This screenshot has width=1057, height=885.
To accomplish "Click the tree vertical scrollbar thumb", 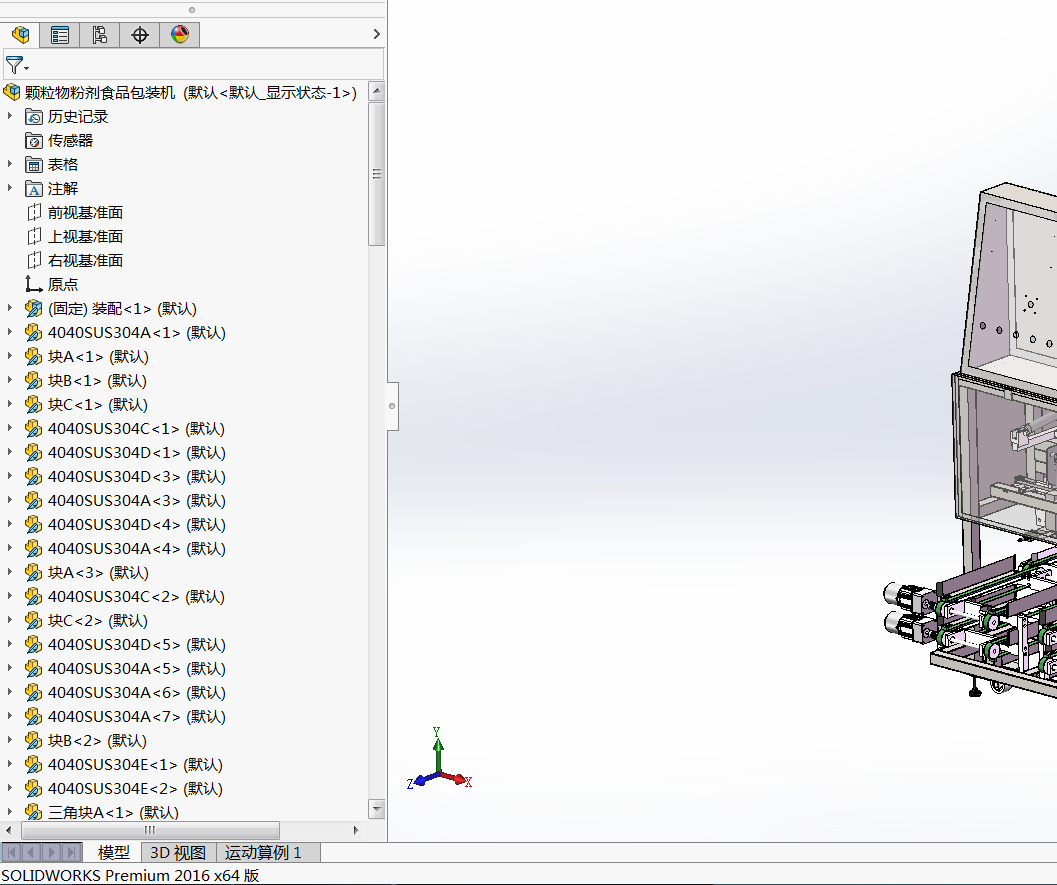I will click(x=378, y=174).
